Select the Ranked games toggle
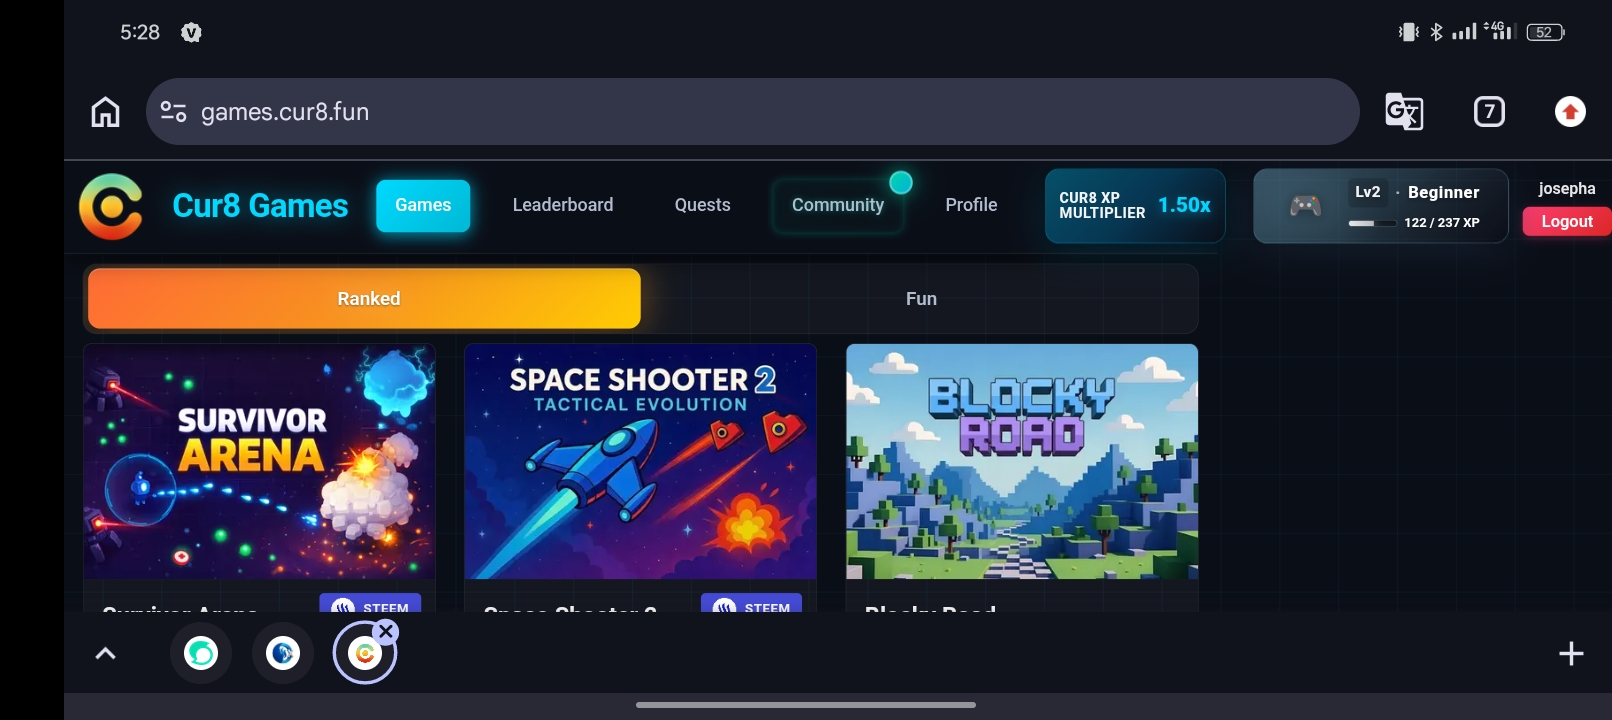The image size is (1612, 720). [x=364, y=298]
